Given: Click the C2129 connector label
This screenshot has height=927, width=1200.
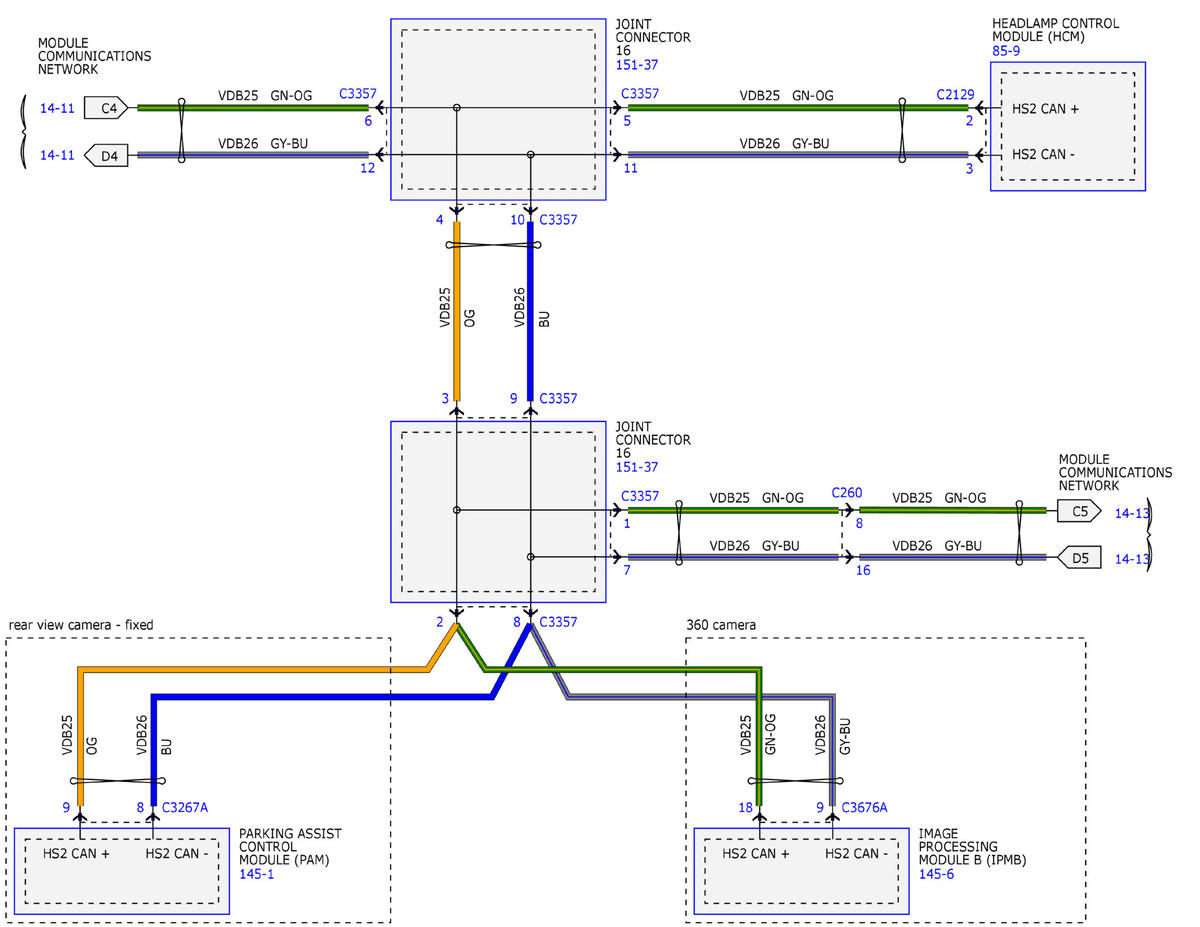Looking at the screenshot, I should pos(954,94).
